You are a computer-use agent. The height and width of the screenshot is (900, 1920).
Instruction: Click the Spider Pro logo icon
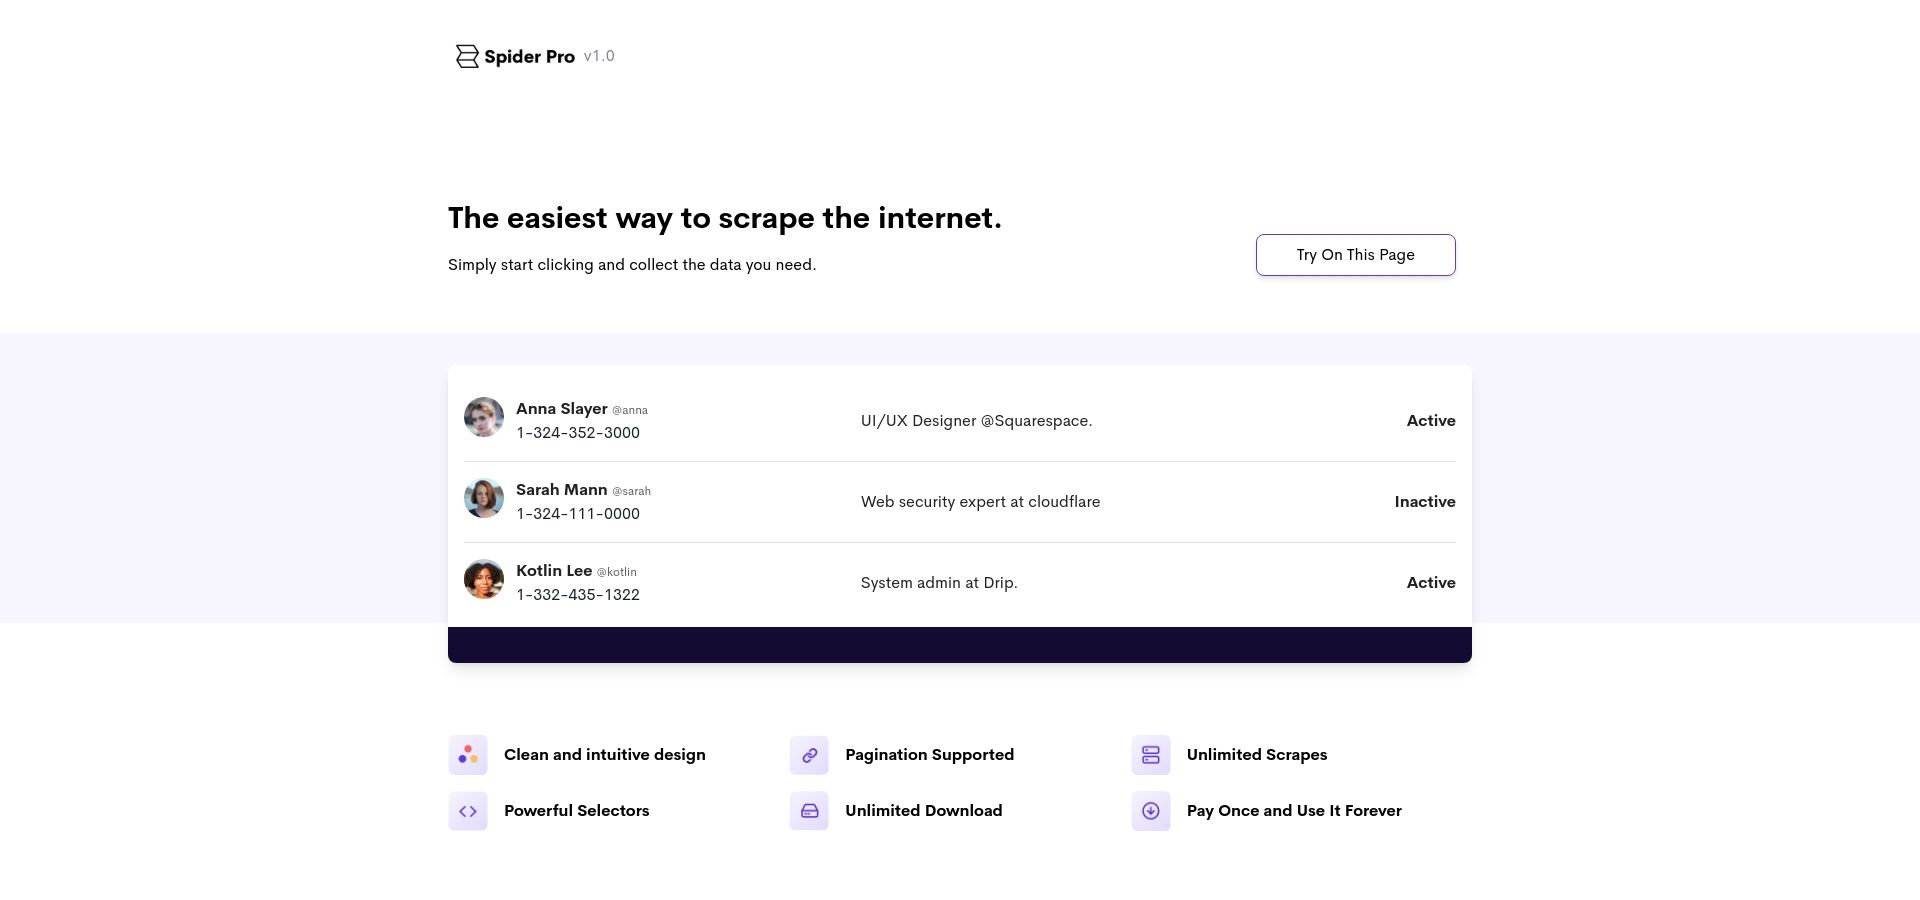click(x=467, y=56)
